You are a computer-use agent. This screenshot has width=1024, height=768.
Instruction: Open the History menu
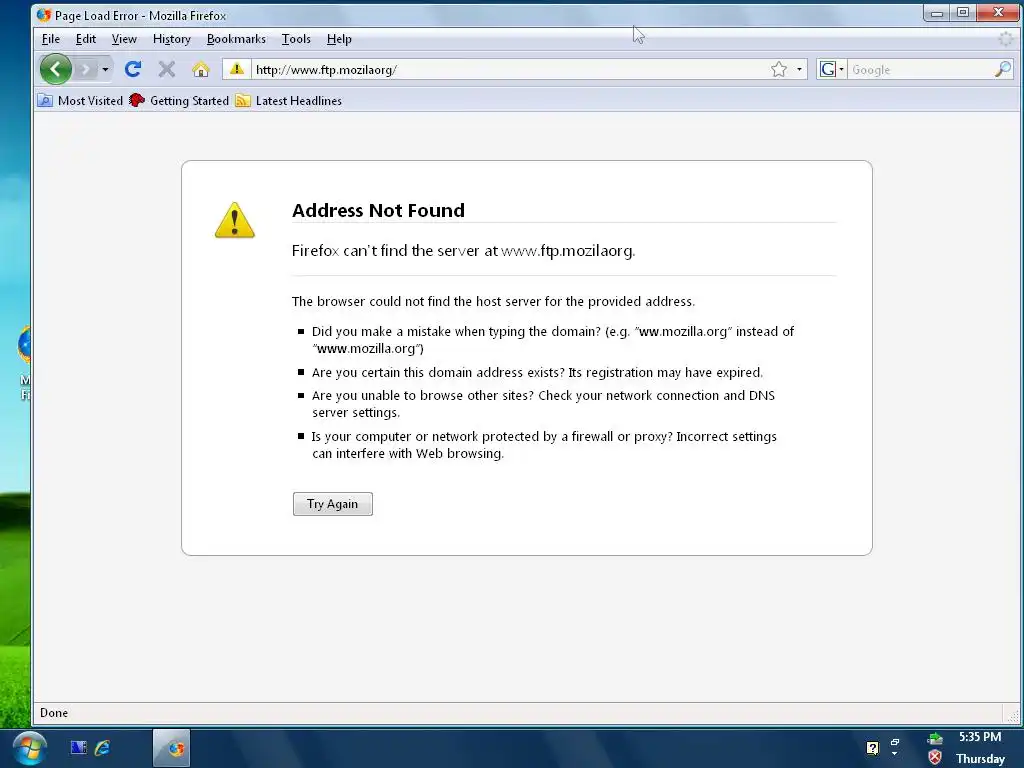tap(172, 39)
